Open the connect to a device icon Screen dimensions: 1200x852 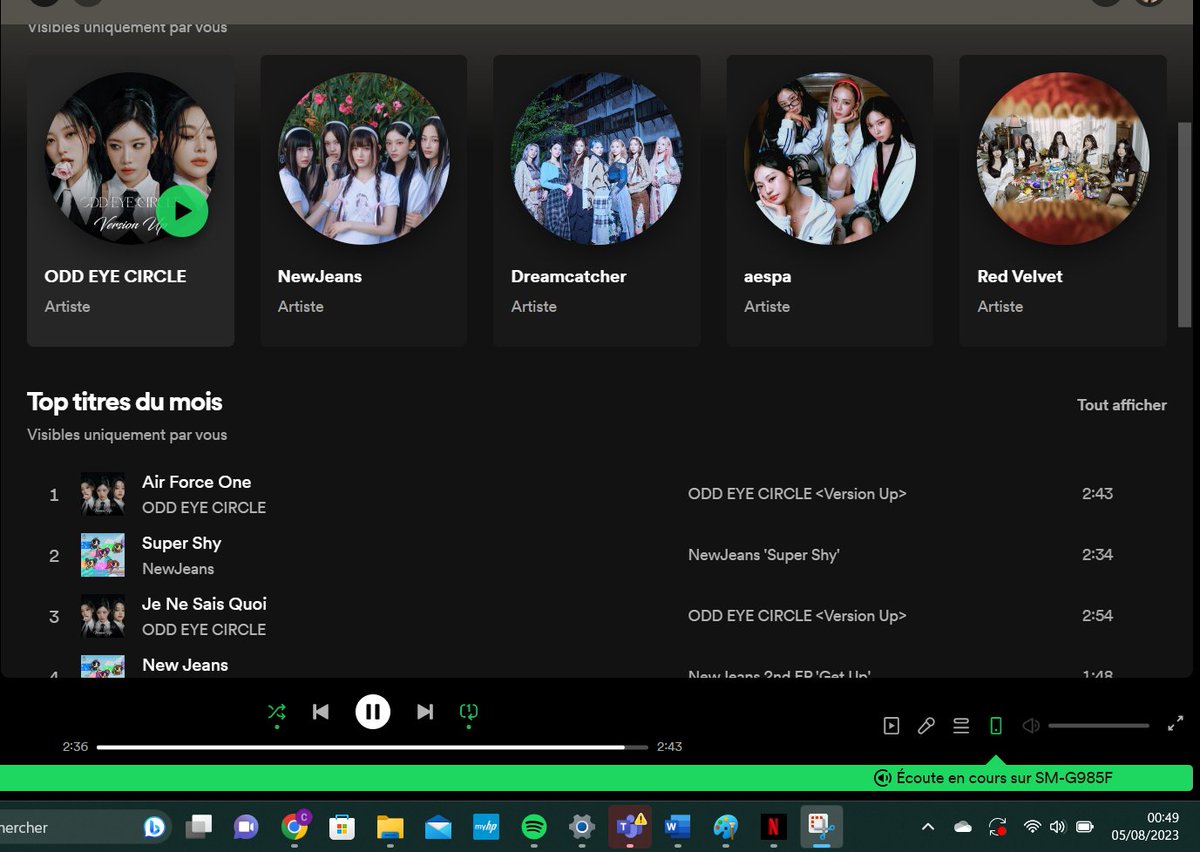(x=995, y=726)
